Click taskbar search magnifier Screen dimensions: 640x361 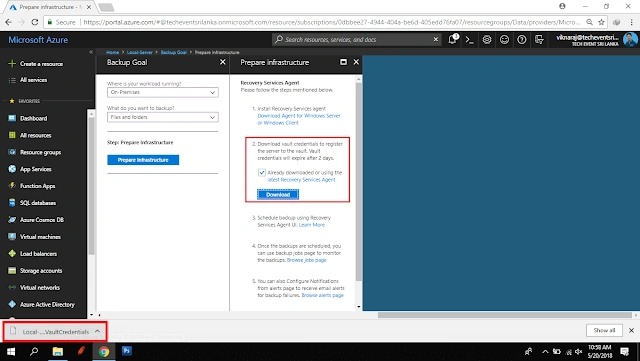pyautogui.click(x=34, y=351)
